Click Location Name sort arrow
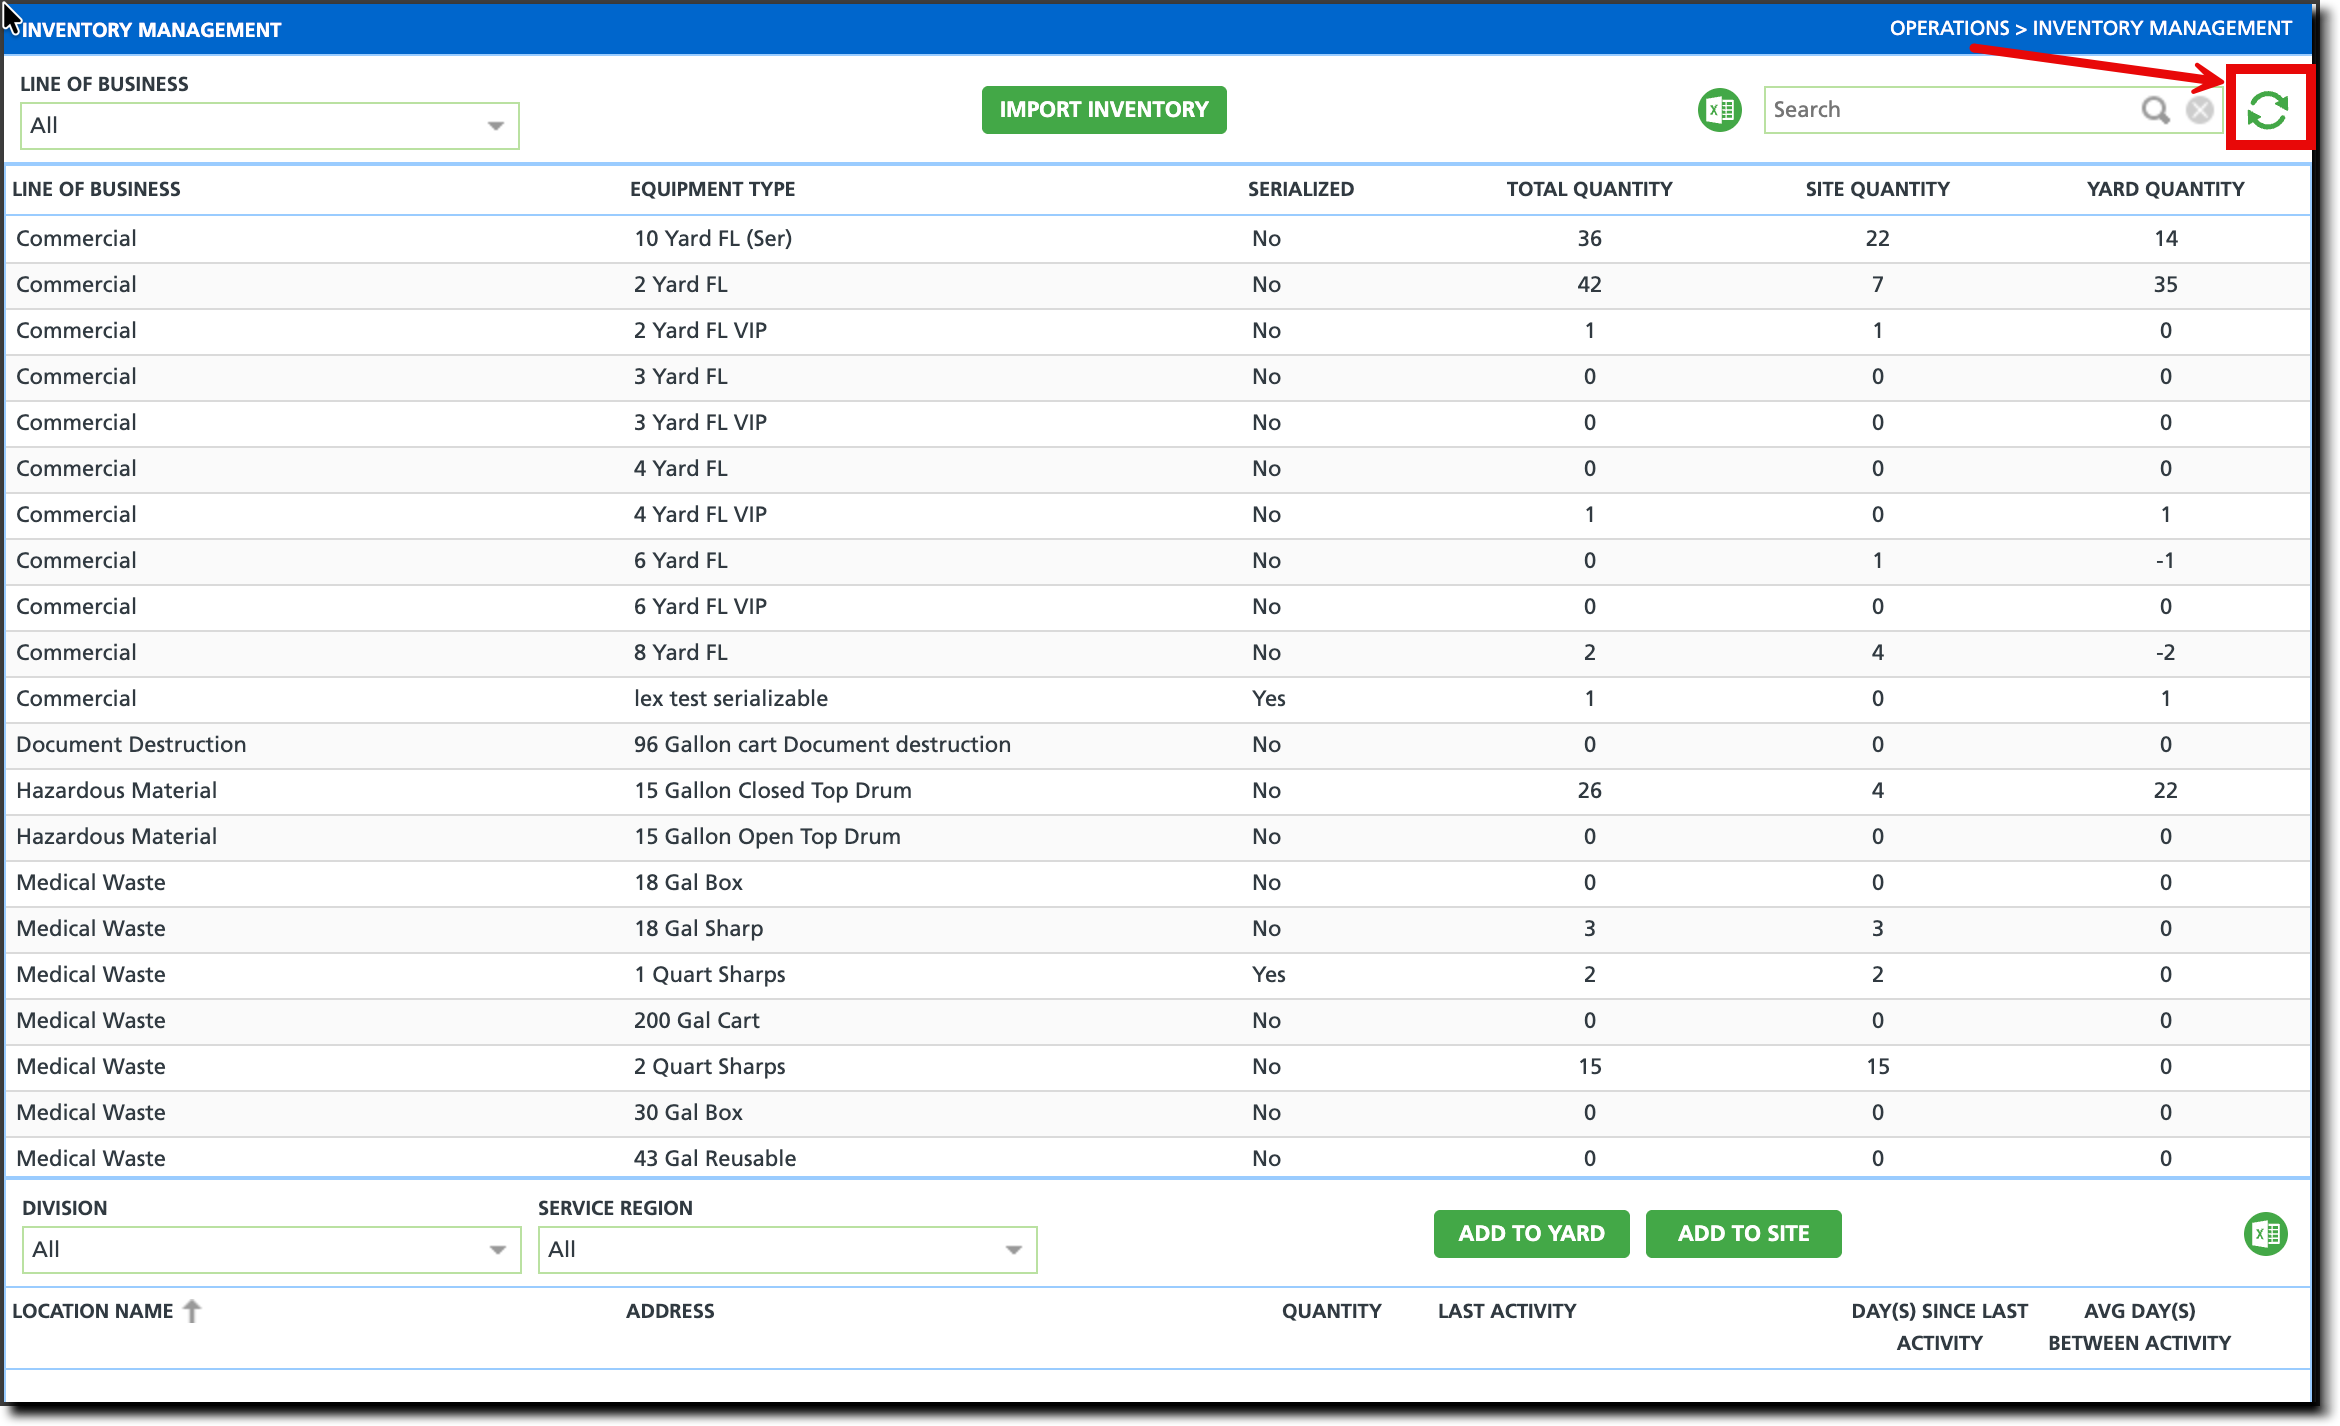Viewport: 2340px width, 1426px height. coord(192,1311)
